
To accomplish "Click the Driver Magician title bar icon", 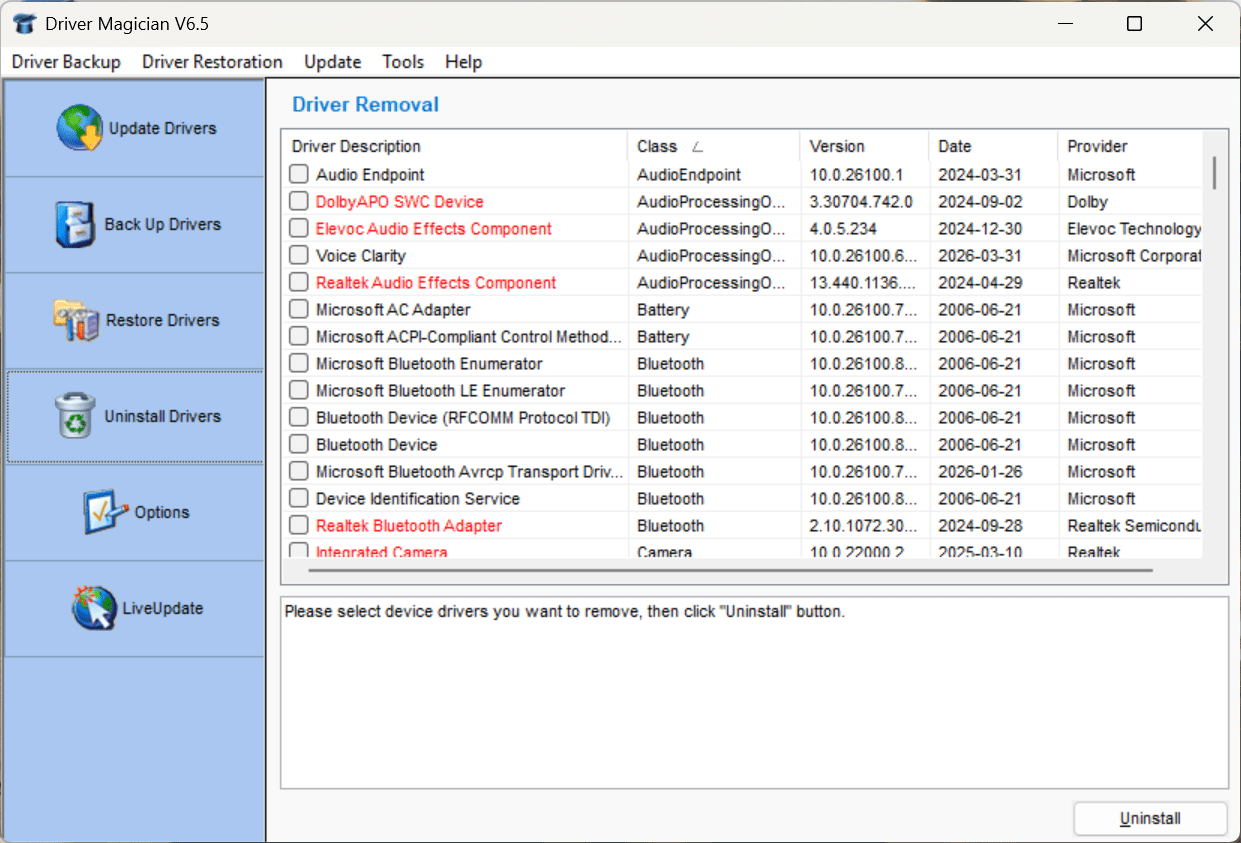I will pos(24,24).
